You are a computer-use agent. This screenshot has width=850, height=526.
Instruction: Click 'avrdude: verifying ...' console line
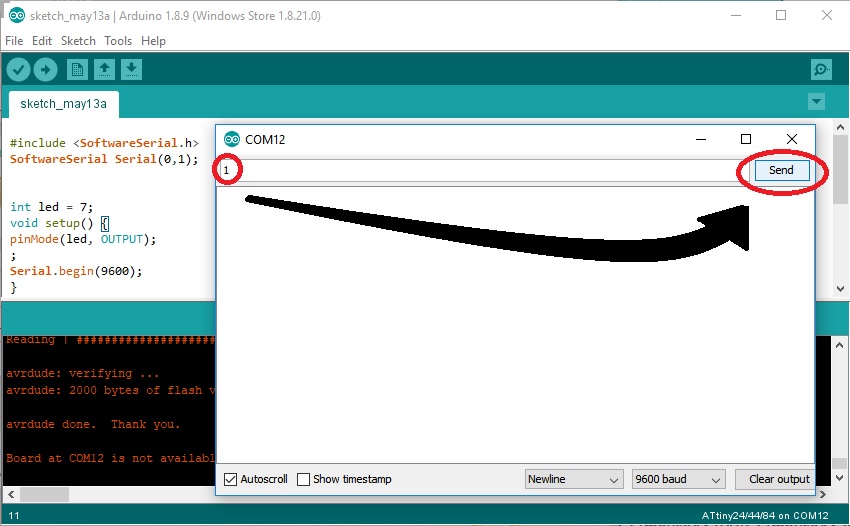click(82, 373)
